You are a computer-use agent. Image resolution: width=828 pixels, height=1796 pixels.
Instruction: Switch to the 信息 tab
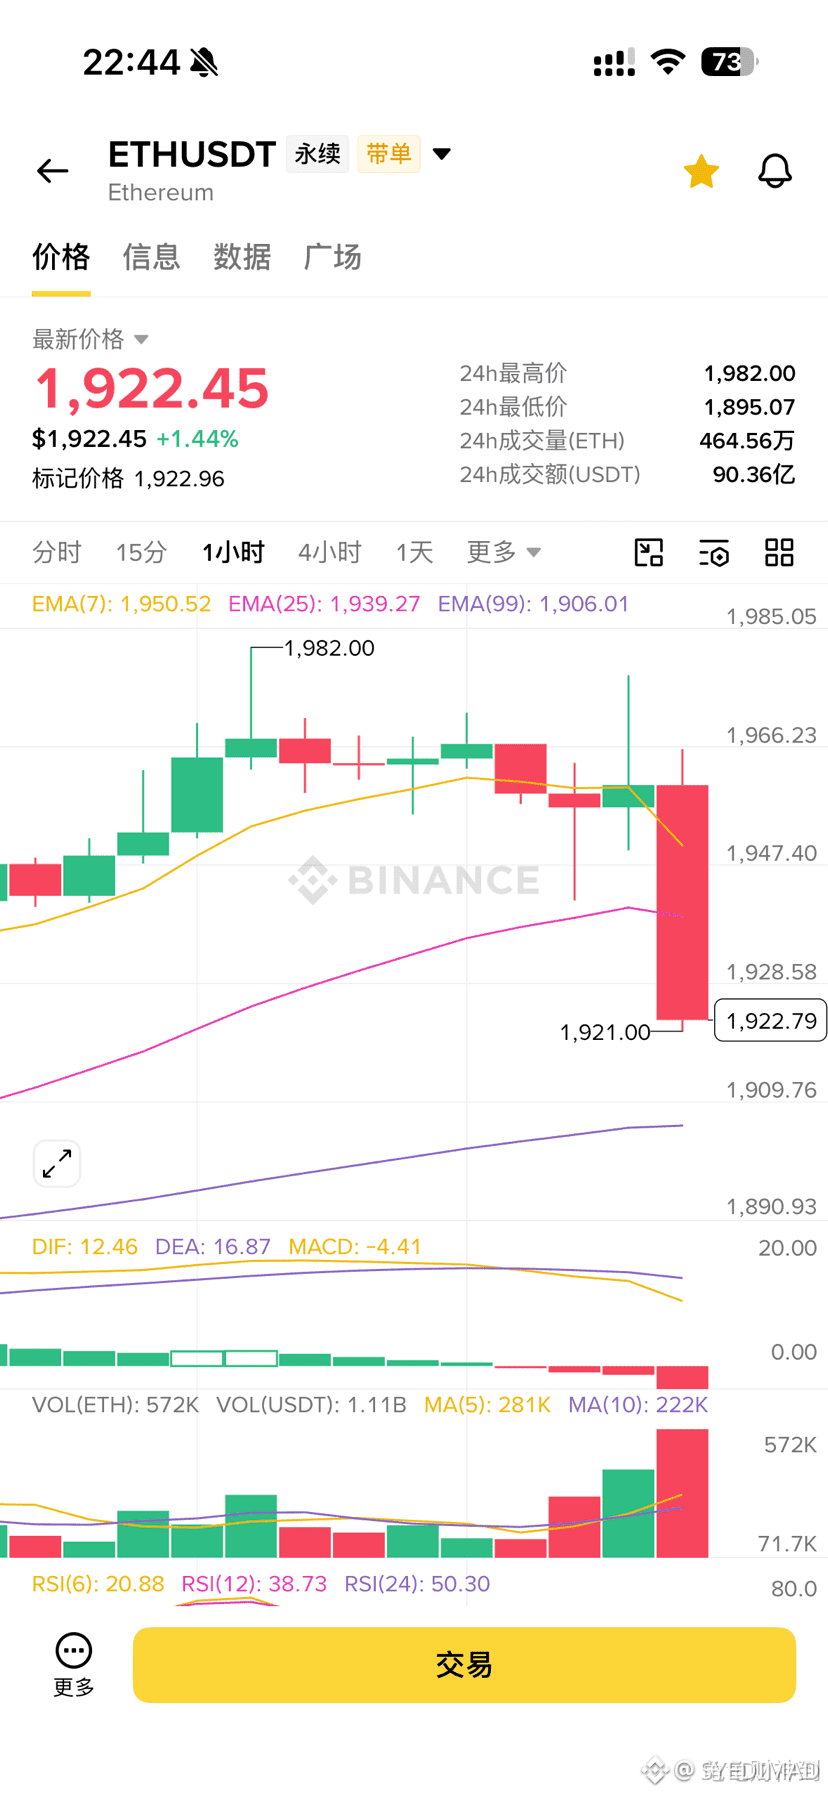[x=151, y=257]
